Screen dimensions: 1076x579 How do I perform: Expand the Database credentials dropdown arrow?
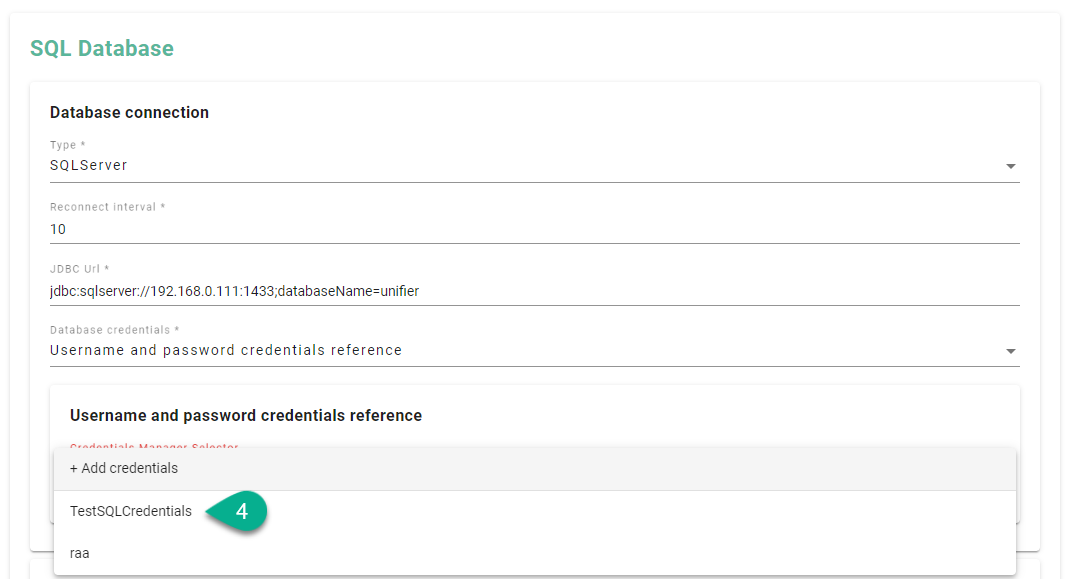point(1010,351)
